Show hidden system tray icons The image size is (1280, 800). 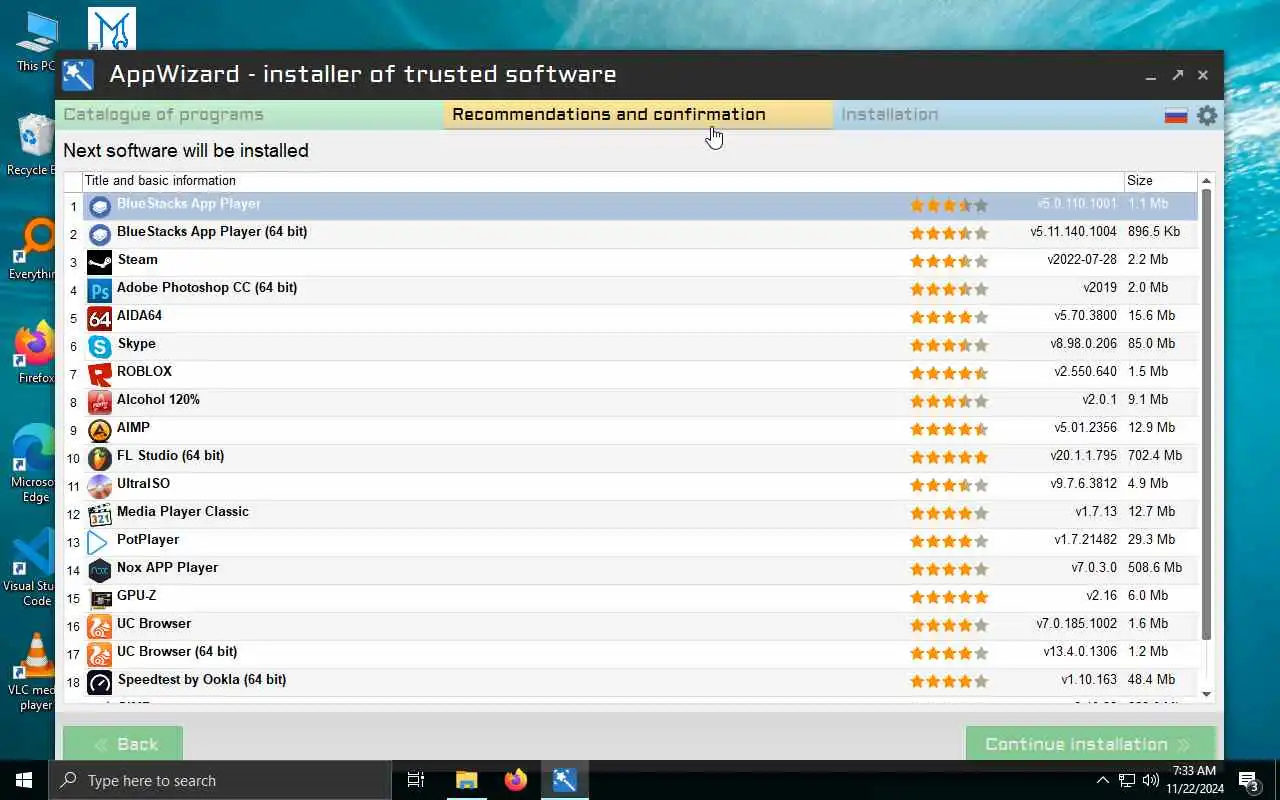pyautogui.click(x=1102, y=780)
